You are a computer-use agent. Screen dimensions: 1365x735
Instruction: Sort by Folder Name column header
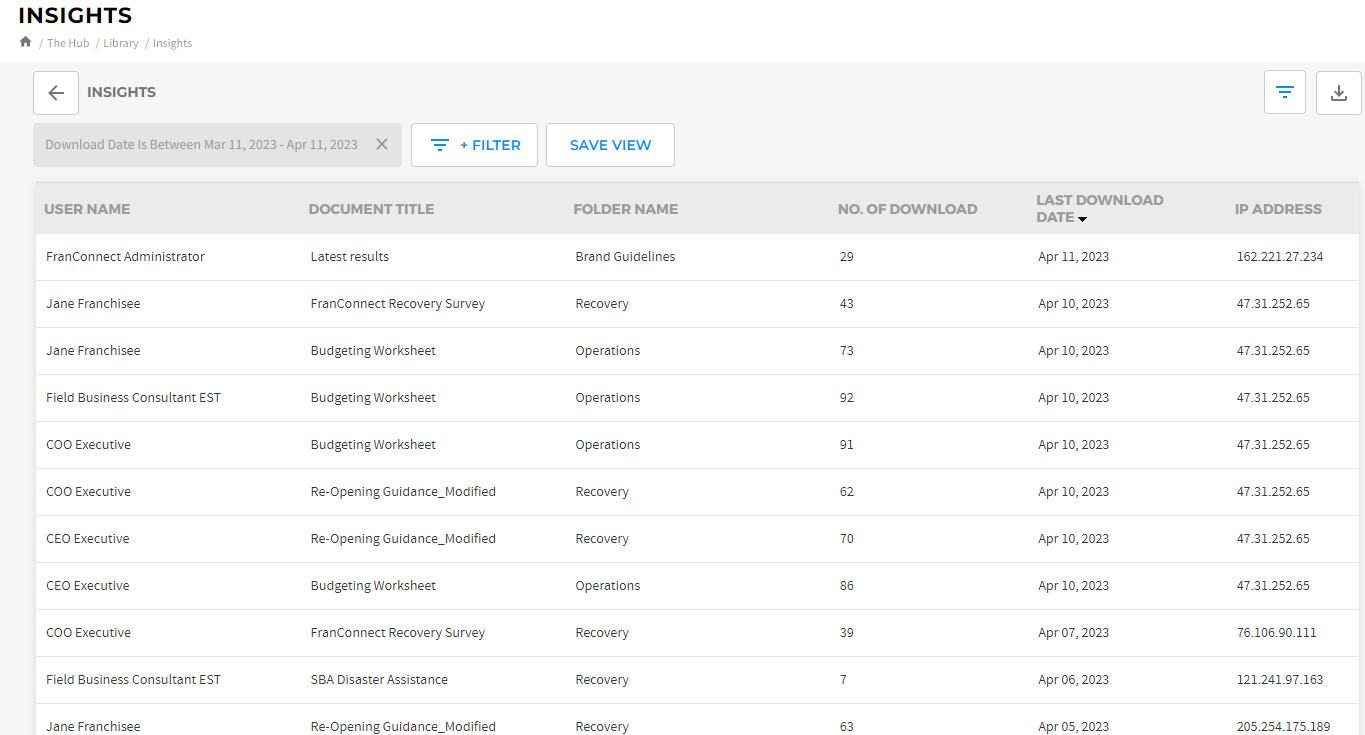[625, 209]
